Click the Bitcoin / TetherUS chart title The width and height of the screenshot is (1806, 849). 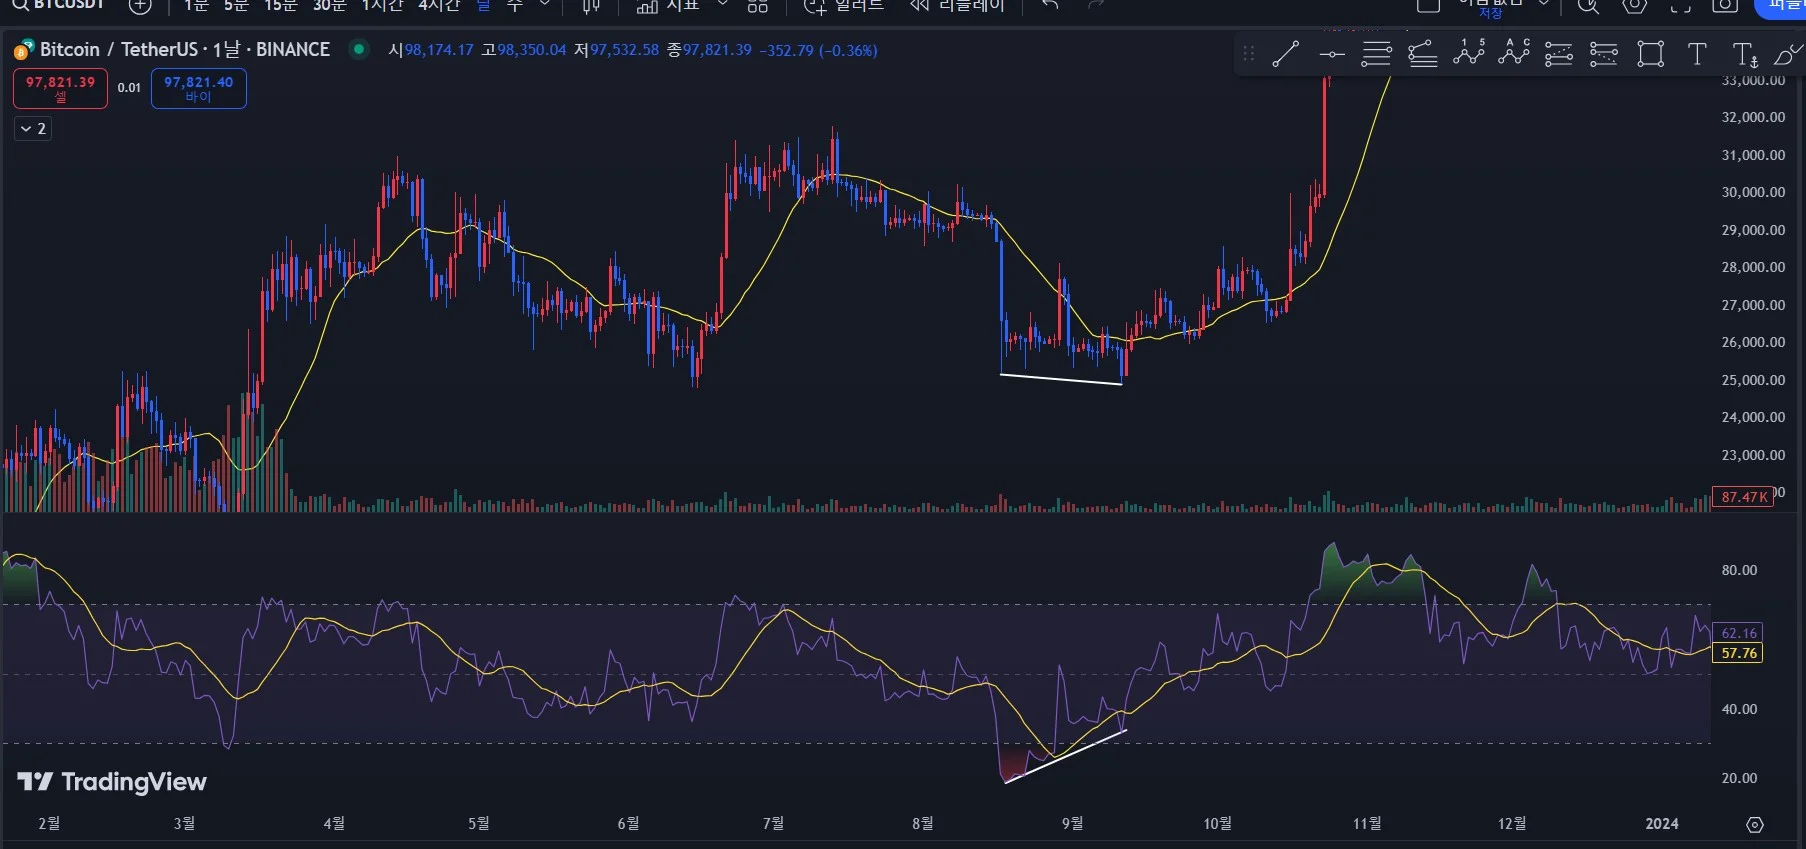click(x=185, y=49)
